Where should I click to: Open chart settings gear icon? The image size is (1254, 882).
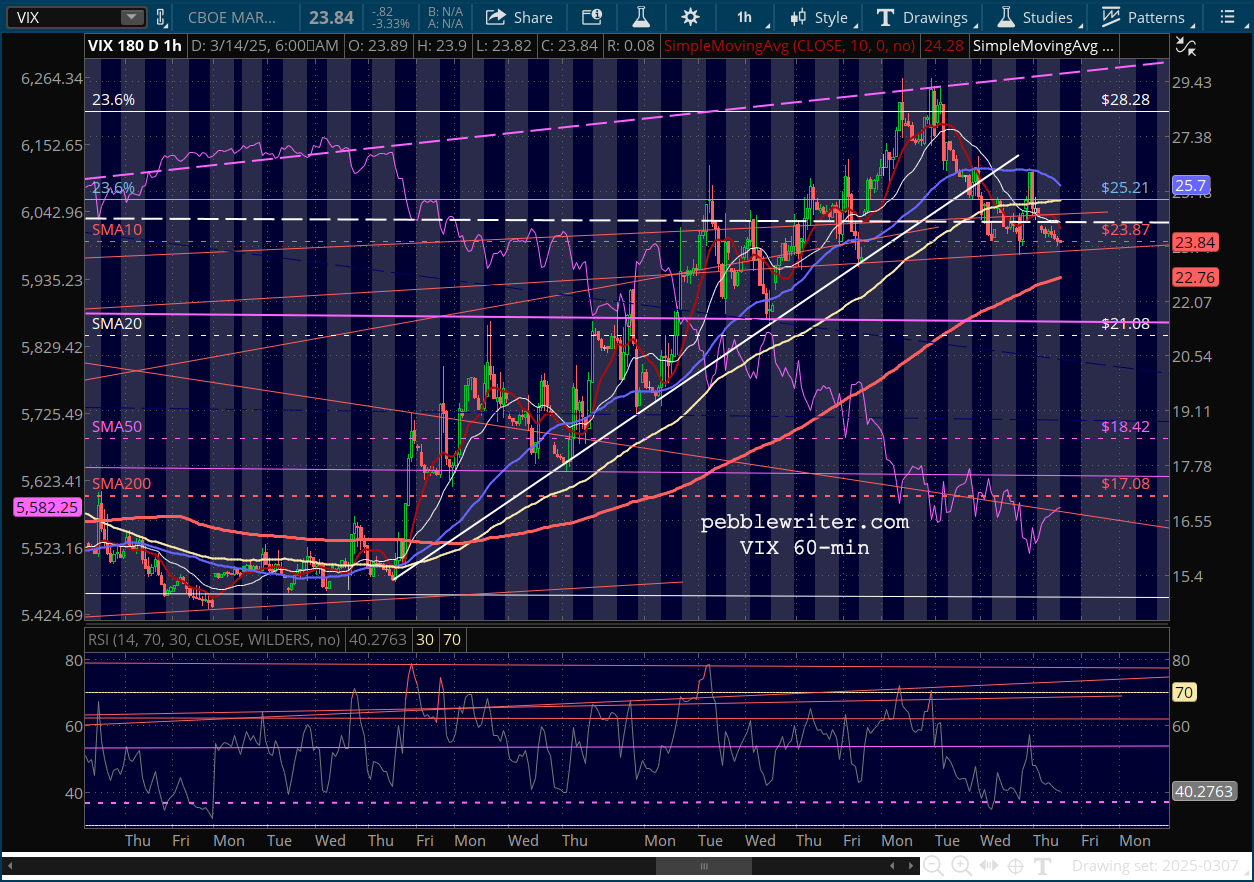pyautogui.click(x=690, y=17)
